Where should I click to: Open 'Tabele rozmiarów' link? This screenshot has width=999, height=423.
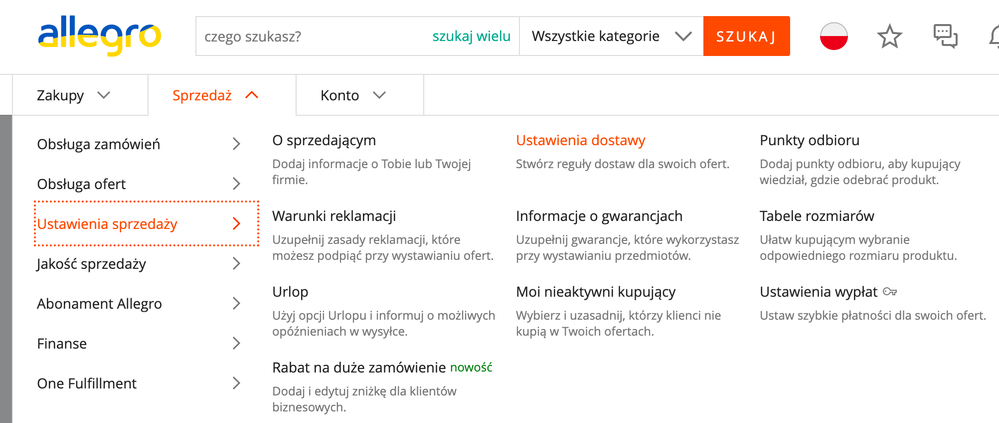point(817,216)
